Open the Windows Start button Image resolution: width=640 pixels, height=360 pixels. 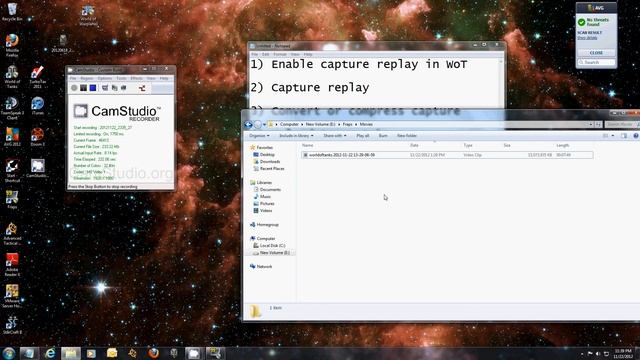(9, 353)
